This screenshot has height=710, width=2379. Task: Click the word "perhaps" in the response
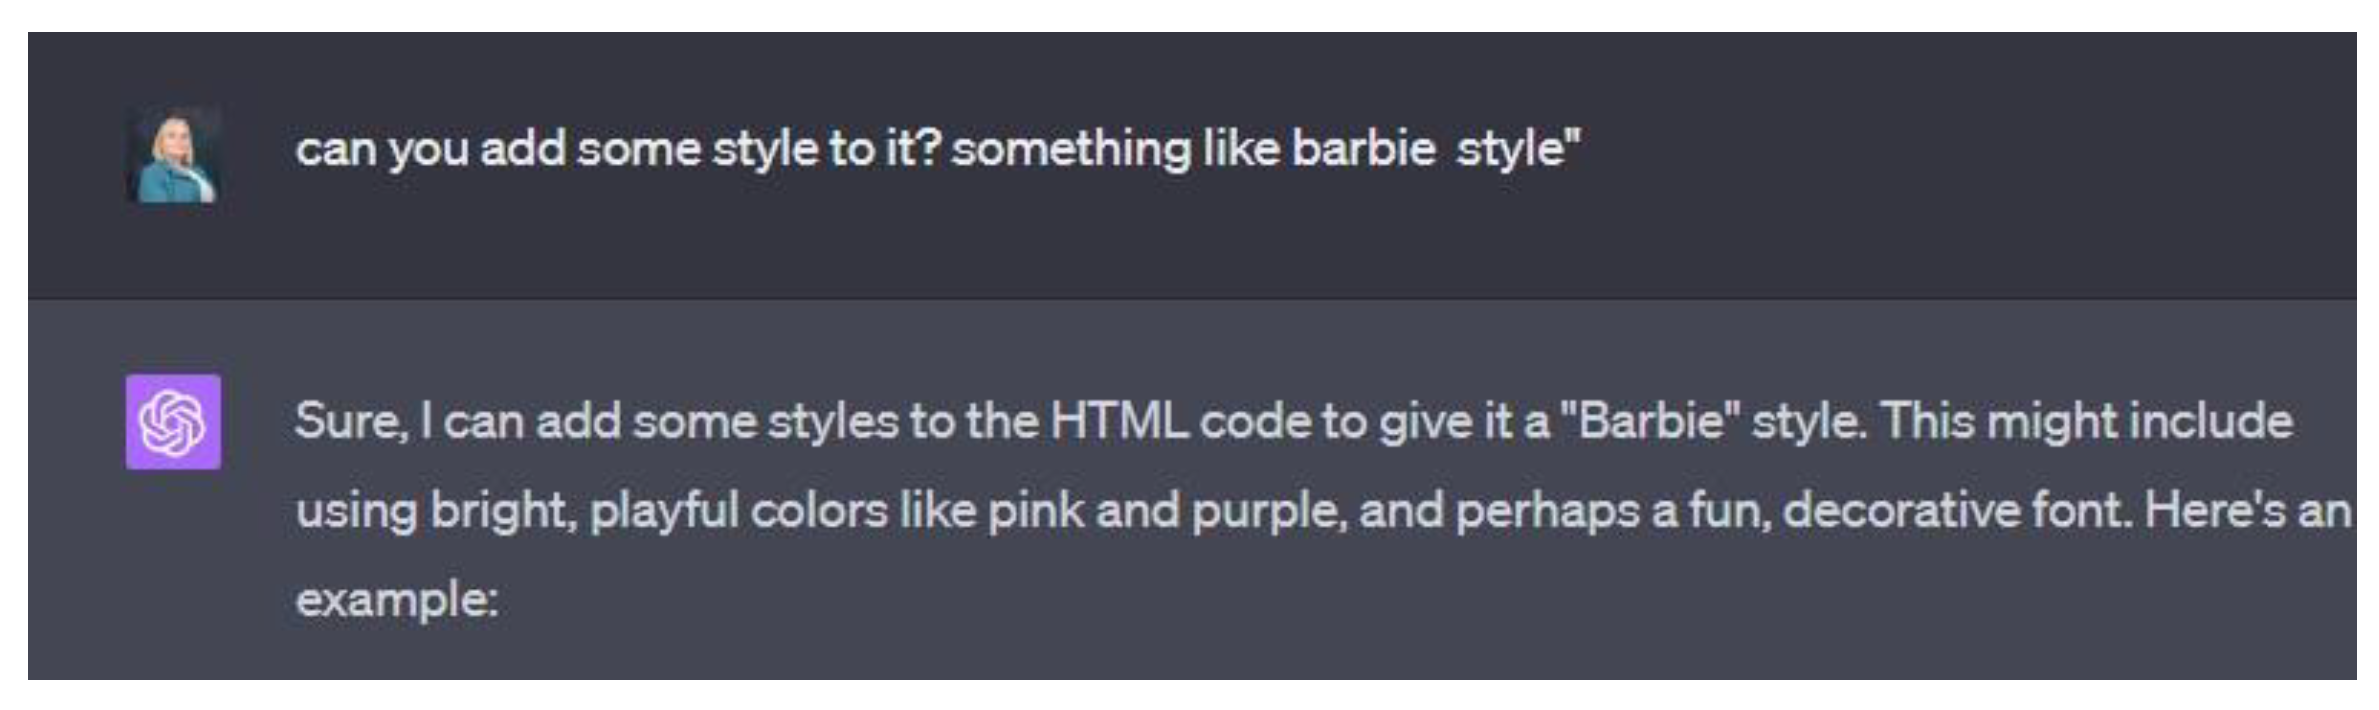[x=1546, y=511]
